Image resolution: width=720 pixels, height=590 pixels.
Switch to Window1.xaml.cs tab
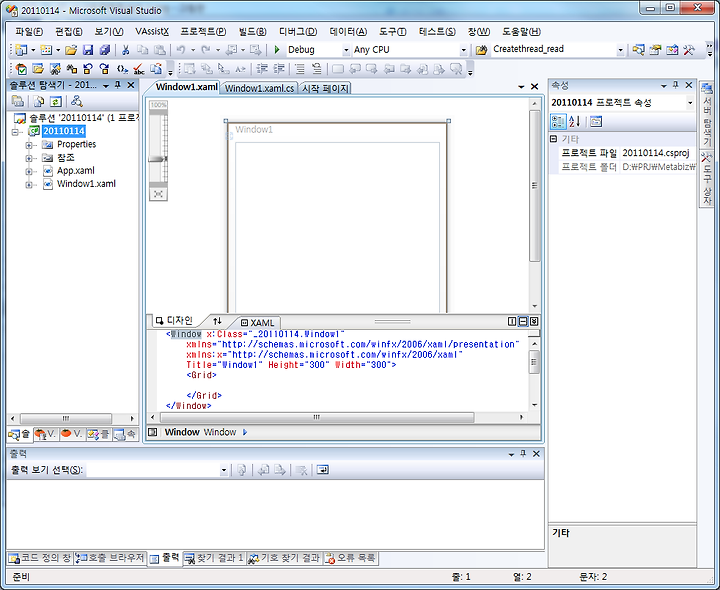click(259, 88)
